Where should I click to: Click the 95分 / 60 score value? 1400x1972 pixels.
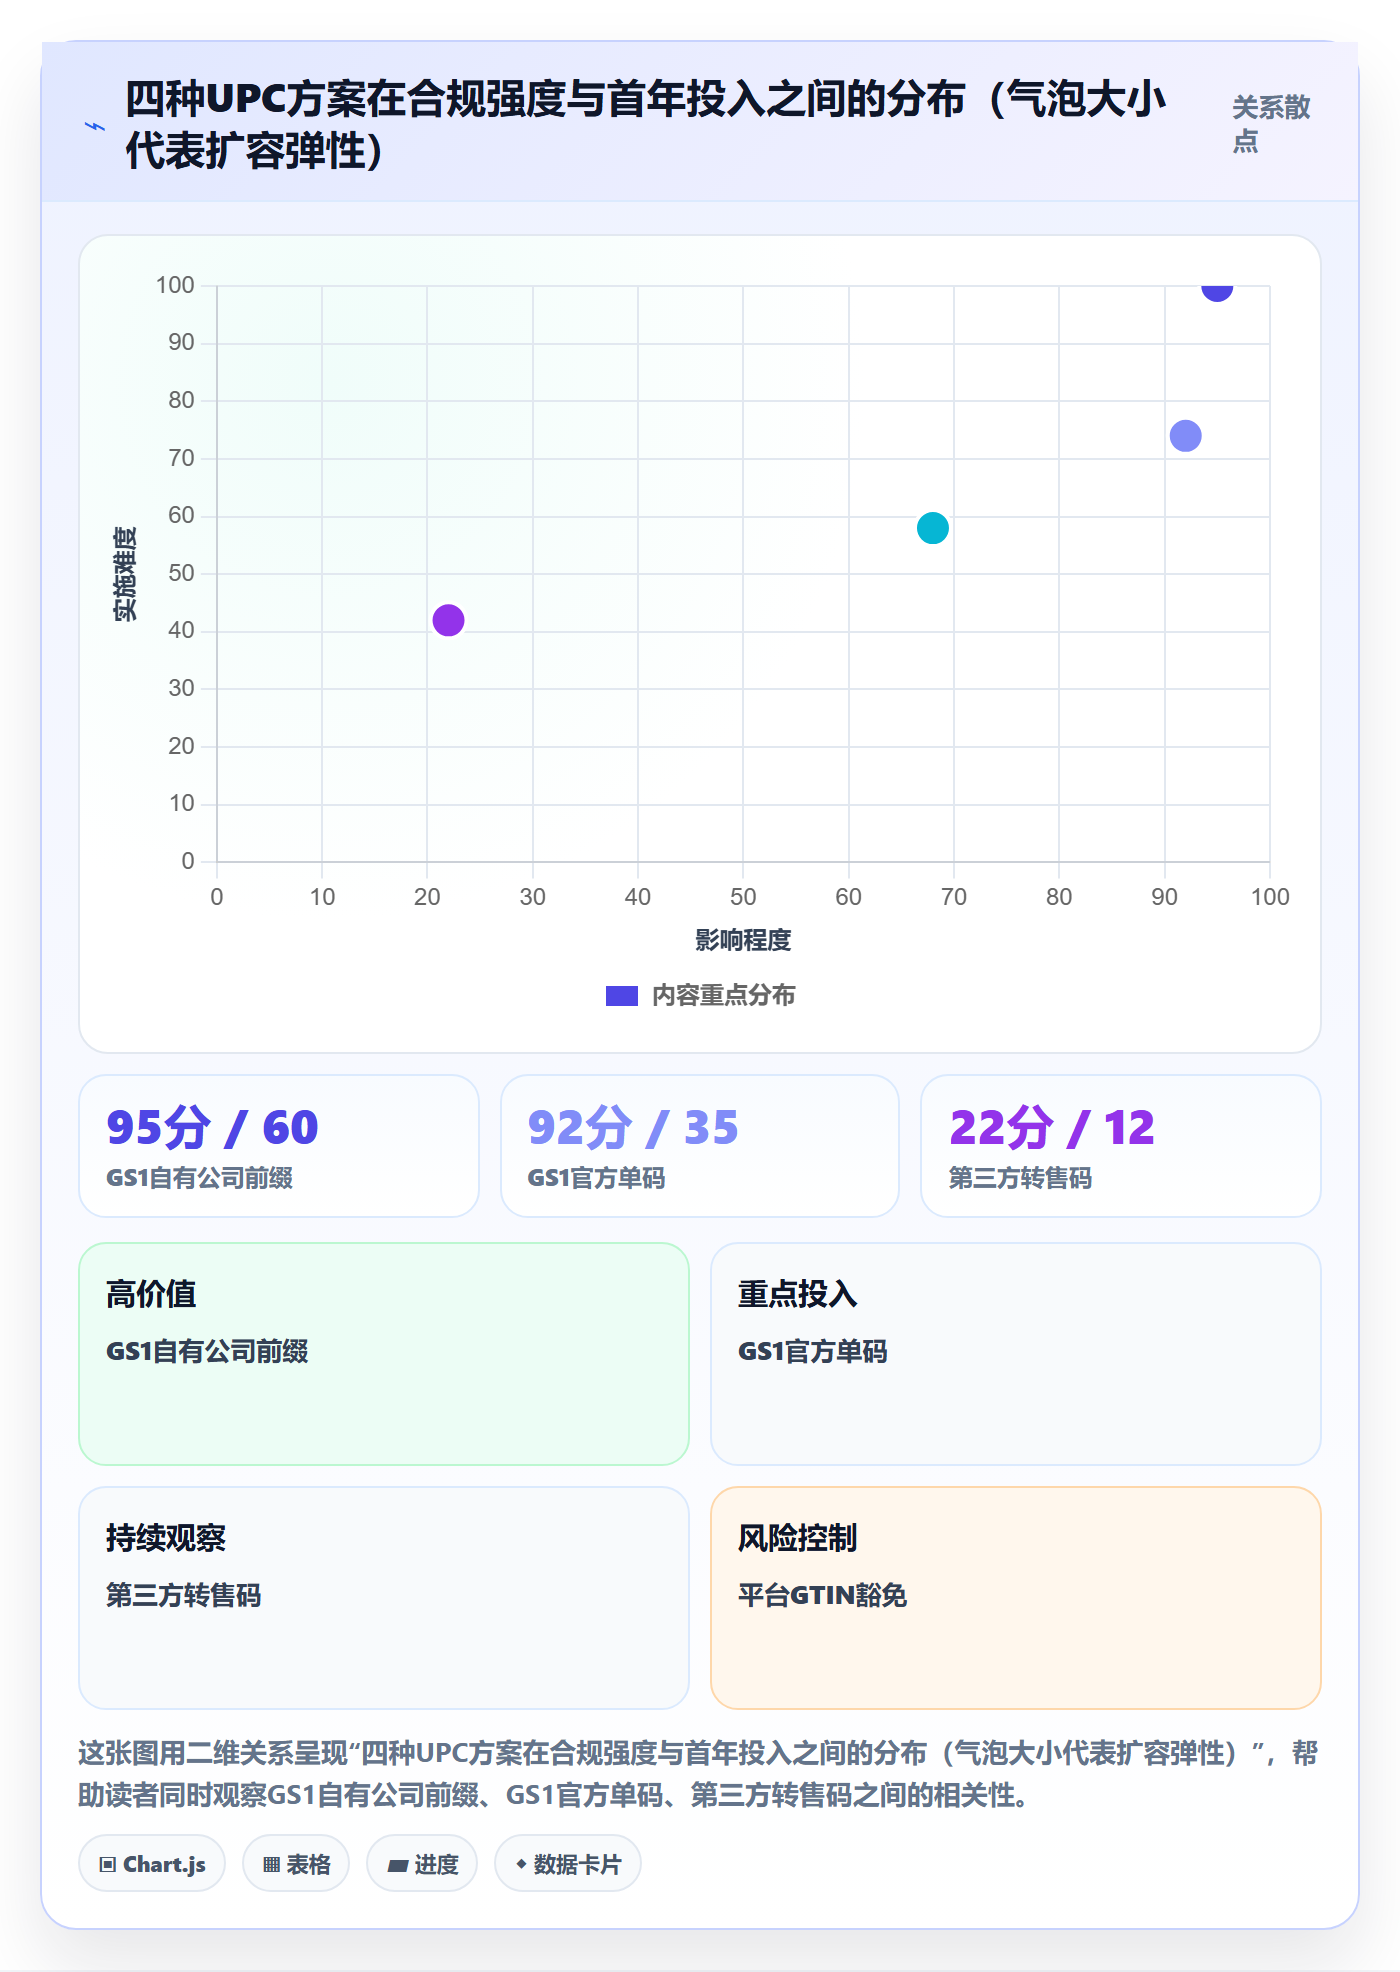tap(213, 1128)
